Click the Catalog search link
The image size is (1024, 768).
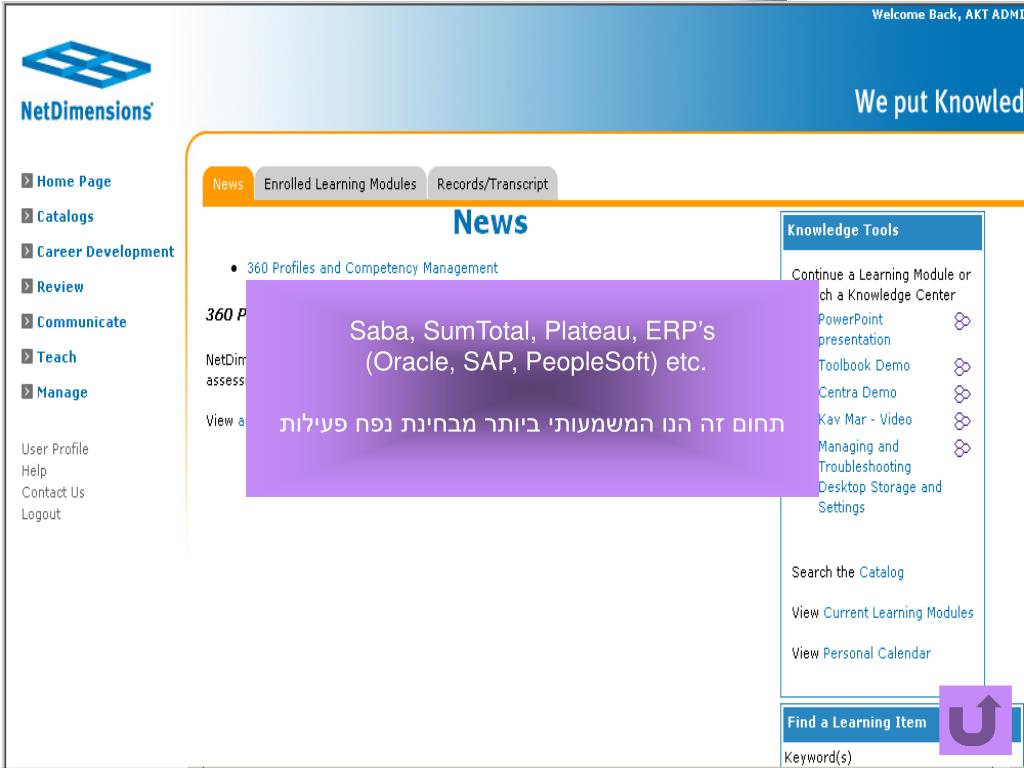881,573
